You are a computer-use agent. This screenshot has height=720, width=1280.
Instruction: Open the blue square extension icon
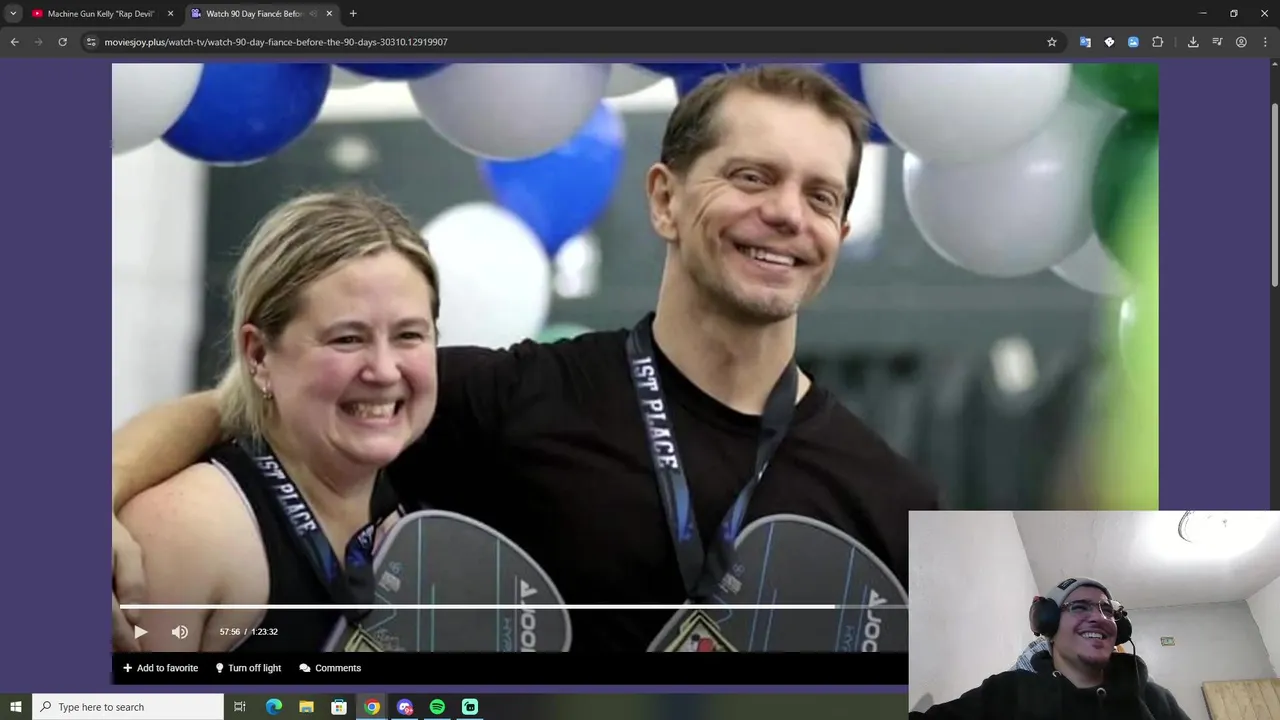1133,42
